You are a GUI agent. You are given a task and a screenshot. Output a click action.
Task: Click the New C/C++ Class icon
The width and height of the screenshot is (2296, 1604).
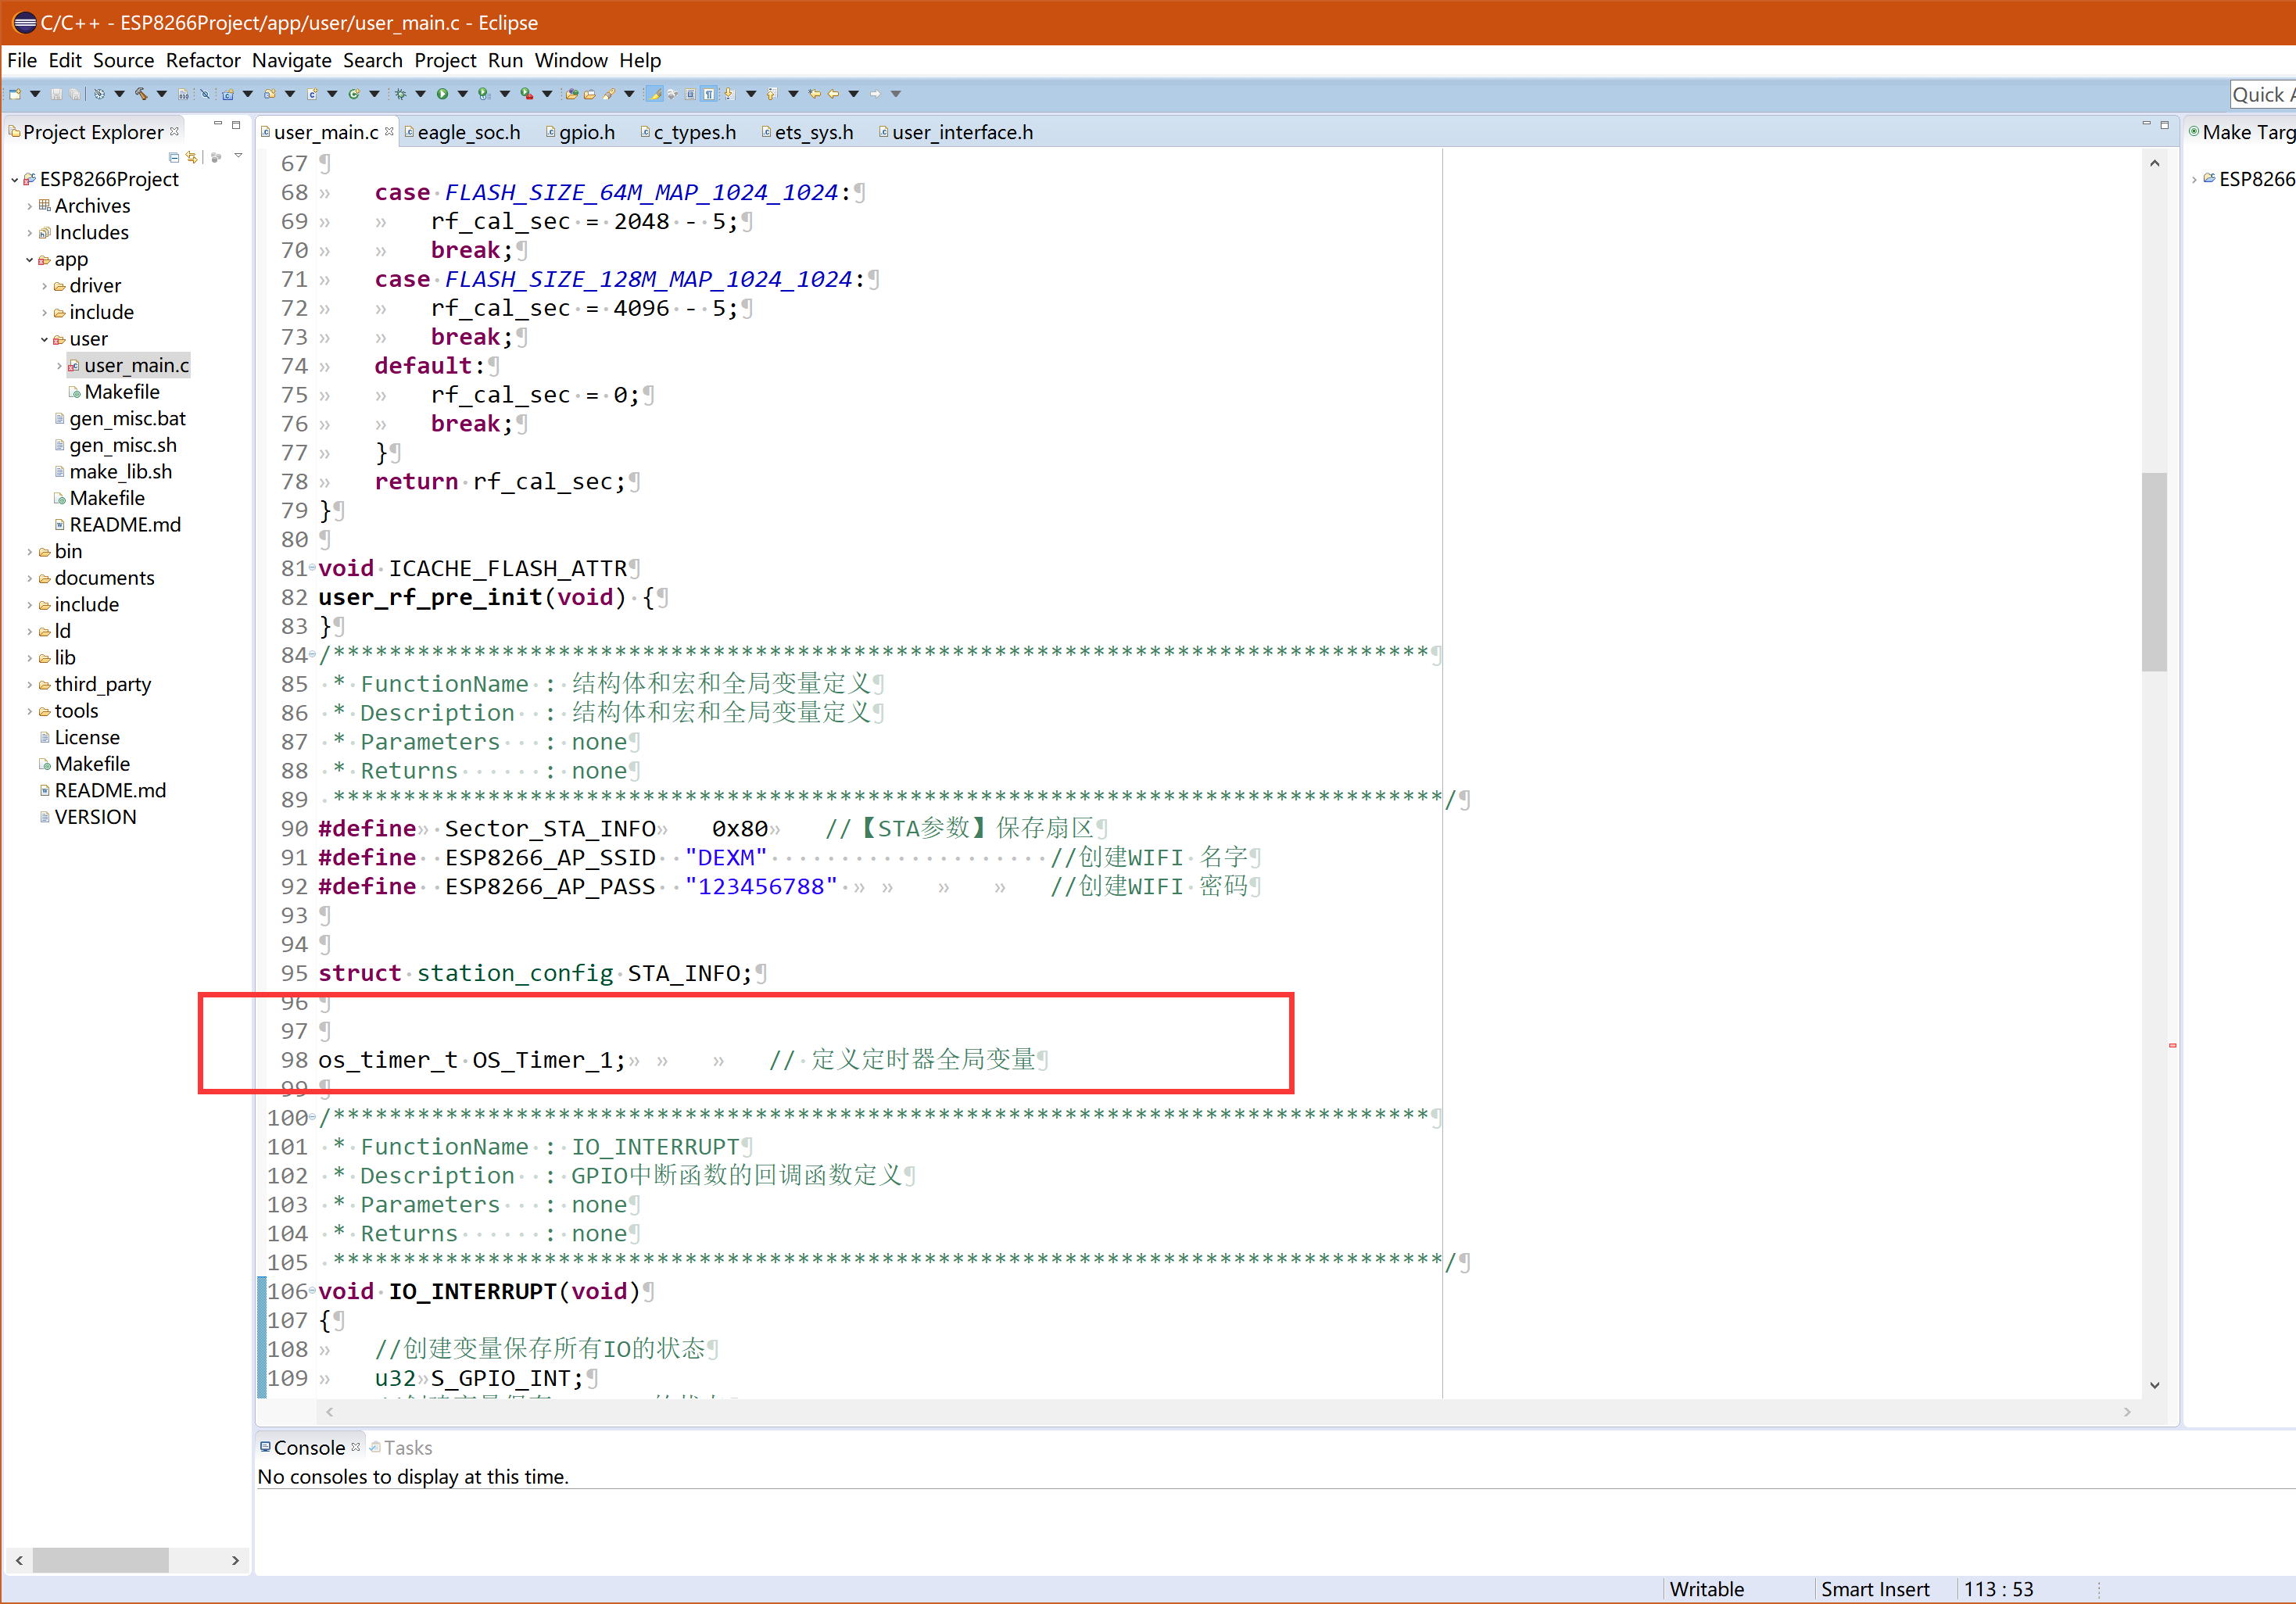354,94
